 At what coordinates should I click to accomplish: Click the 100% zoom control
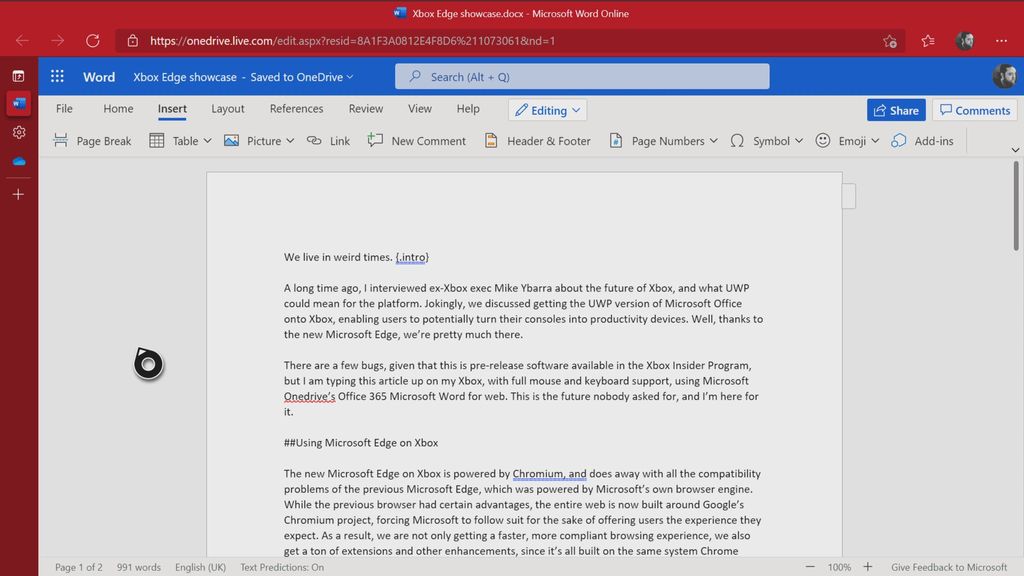click(x=838, y=566)
